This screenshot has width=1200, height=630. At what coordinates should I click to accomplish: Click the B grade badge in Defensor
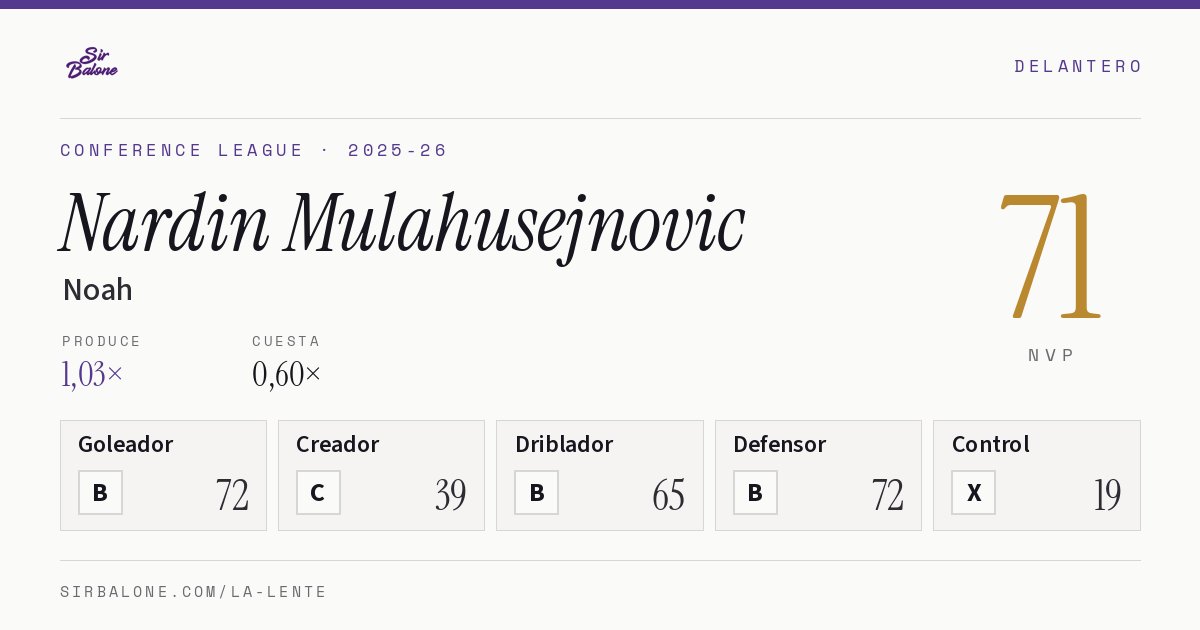755,493
